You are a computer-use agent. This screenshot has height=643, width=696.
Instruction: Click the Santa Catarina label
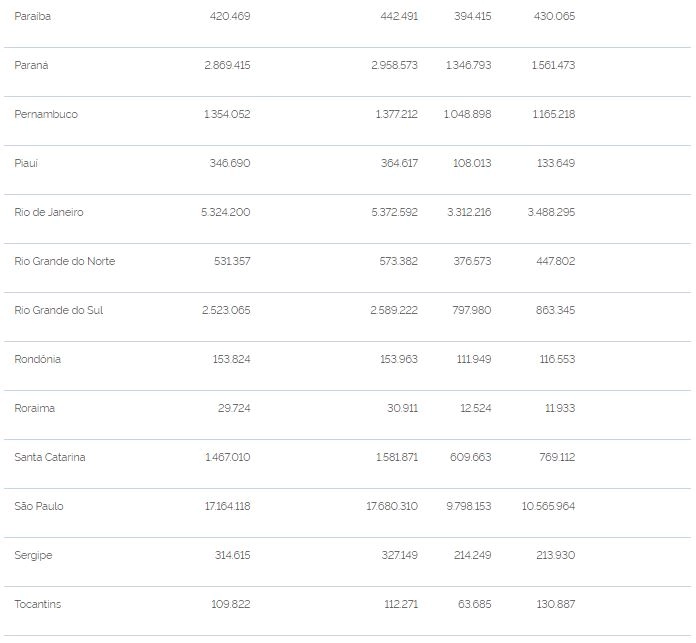pos(50,457)
